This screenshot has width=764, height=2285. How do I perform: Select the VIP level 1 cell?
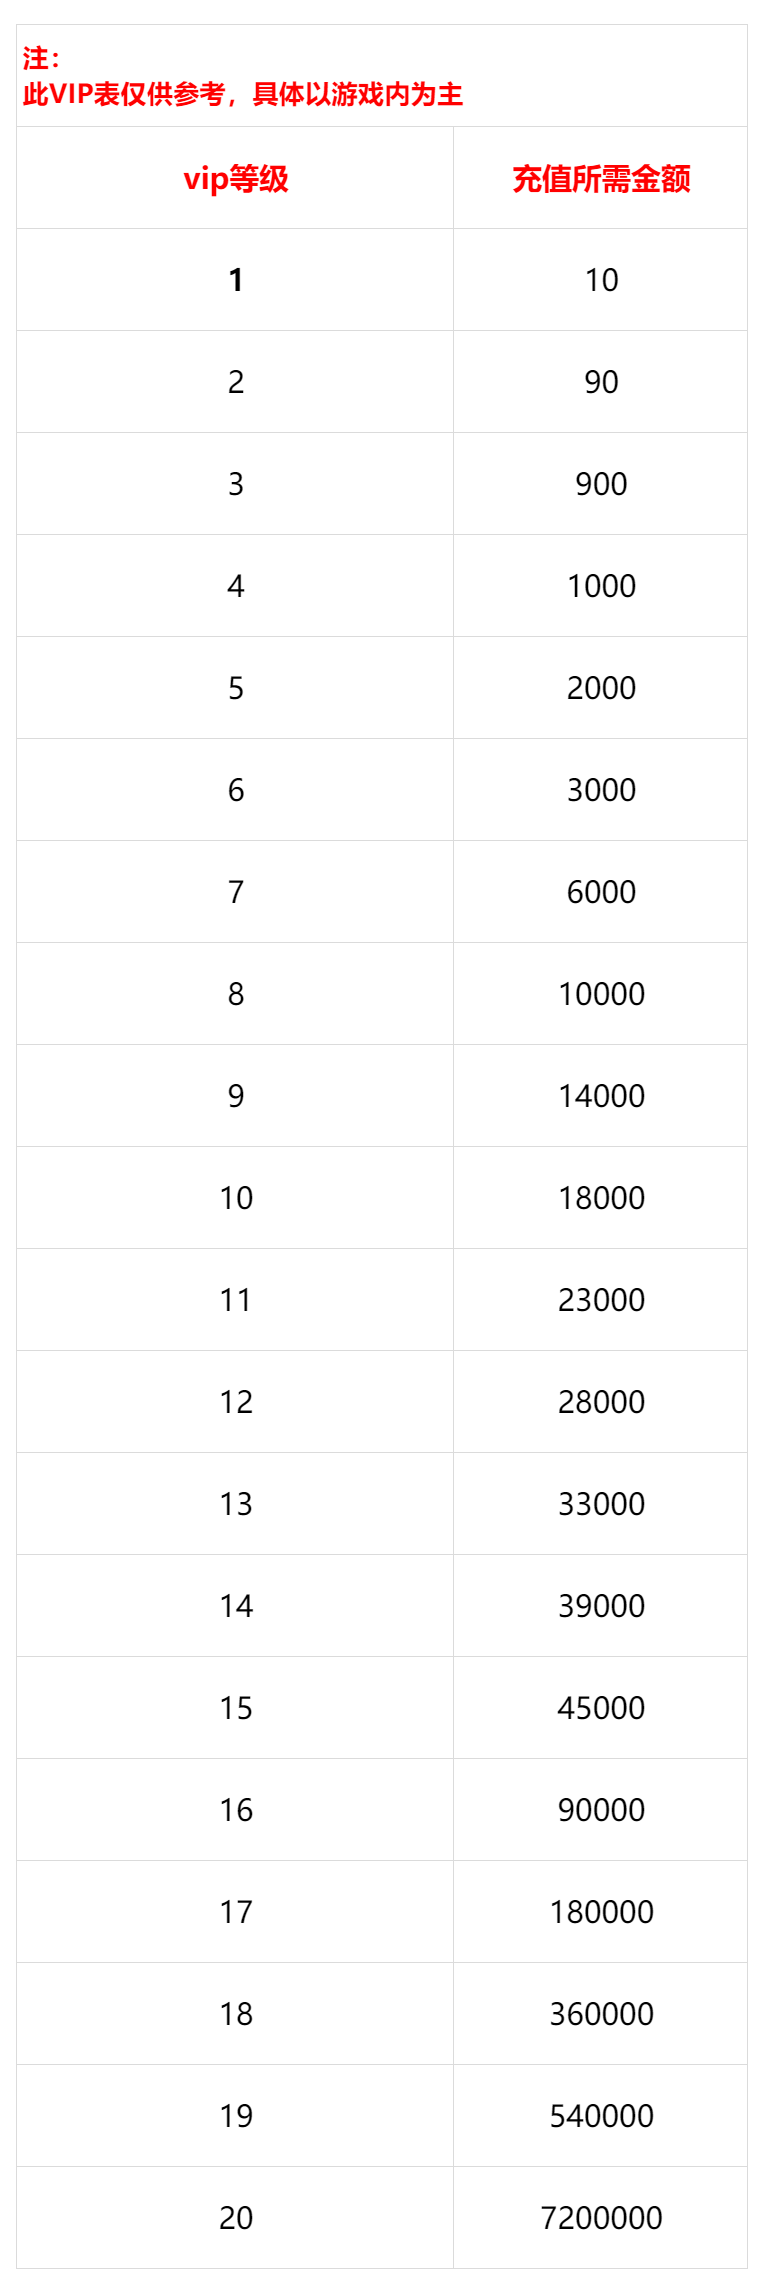[x=235, y=280]
